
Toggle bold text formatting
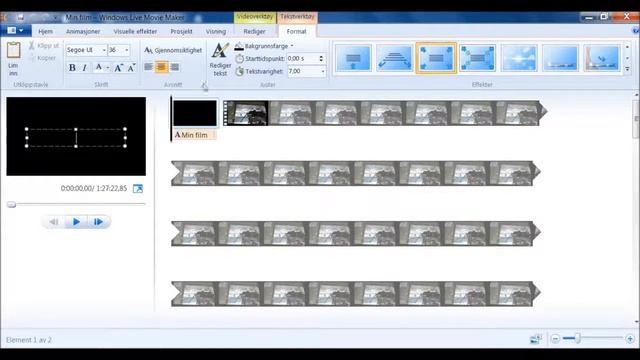coord(72,67)
